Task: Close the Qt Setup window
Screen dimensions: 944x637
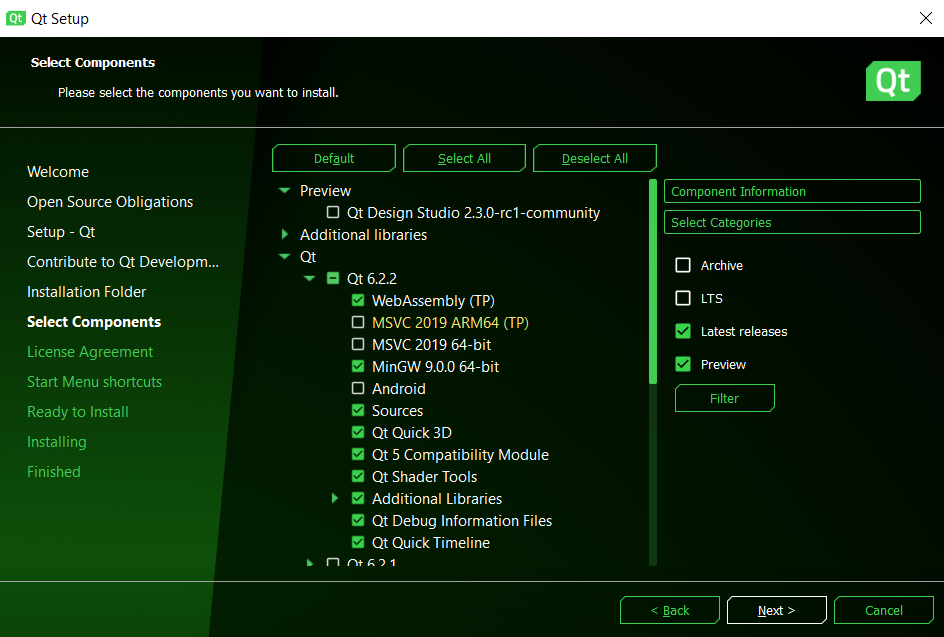Action: [926, 18]
